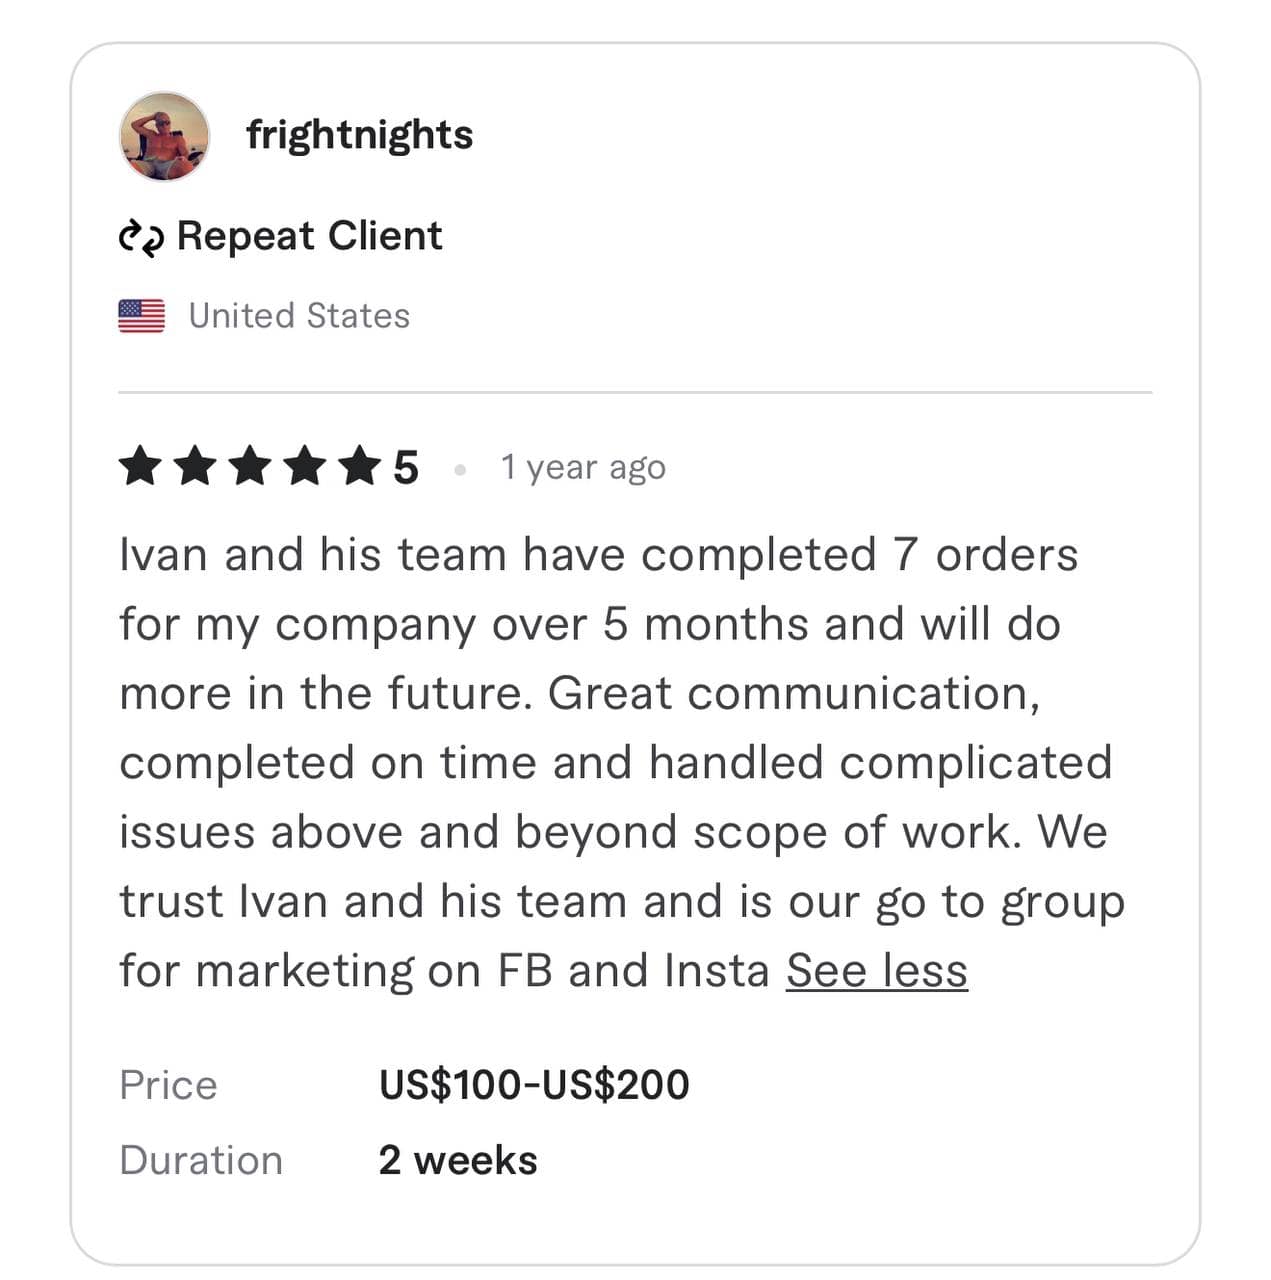Click the second rating star
Image resolution: width=1271 pixels, height=1280 pixels.
click(194, 467)
